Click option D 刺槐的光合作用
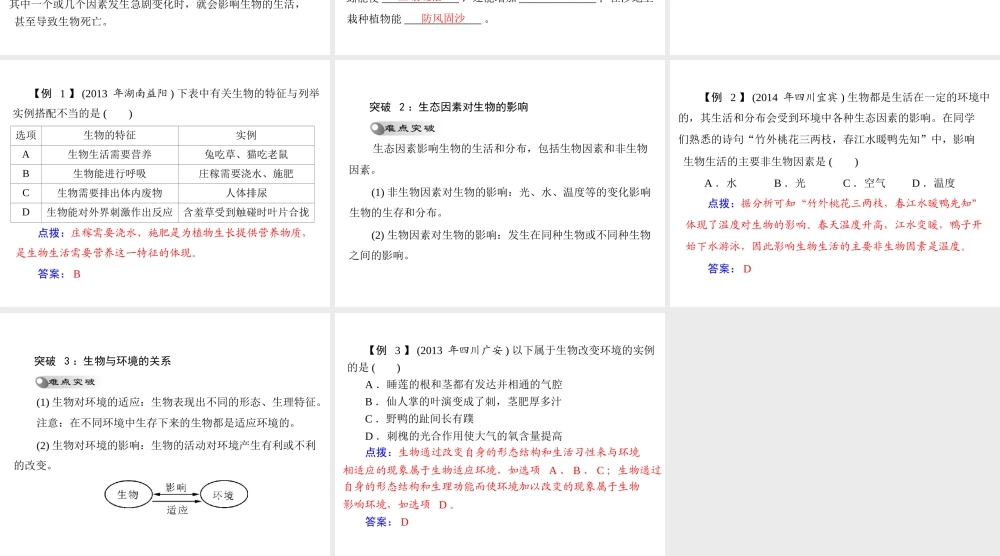This screenshot has height=556, width=1000. pos(464,436)
